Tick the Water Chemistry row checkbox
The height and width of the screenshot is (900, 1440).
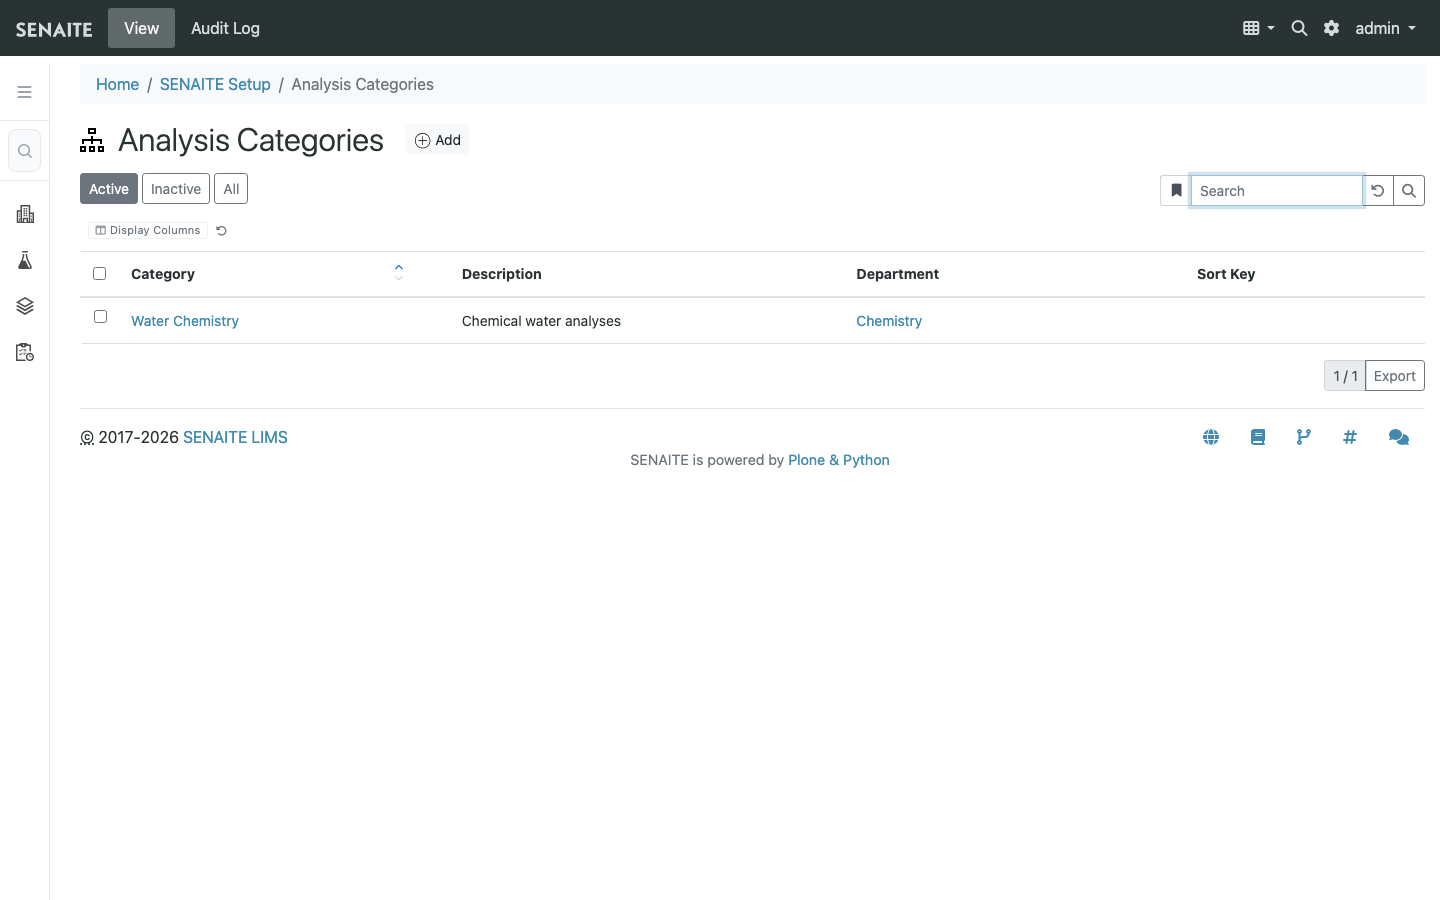[100, 316]
